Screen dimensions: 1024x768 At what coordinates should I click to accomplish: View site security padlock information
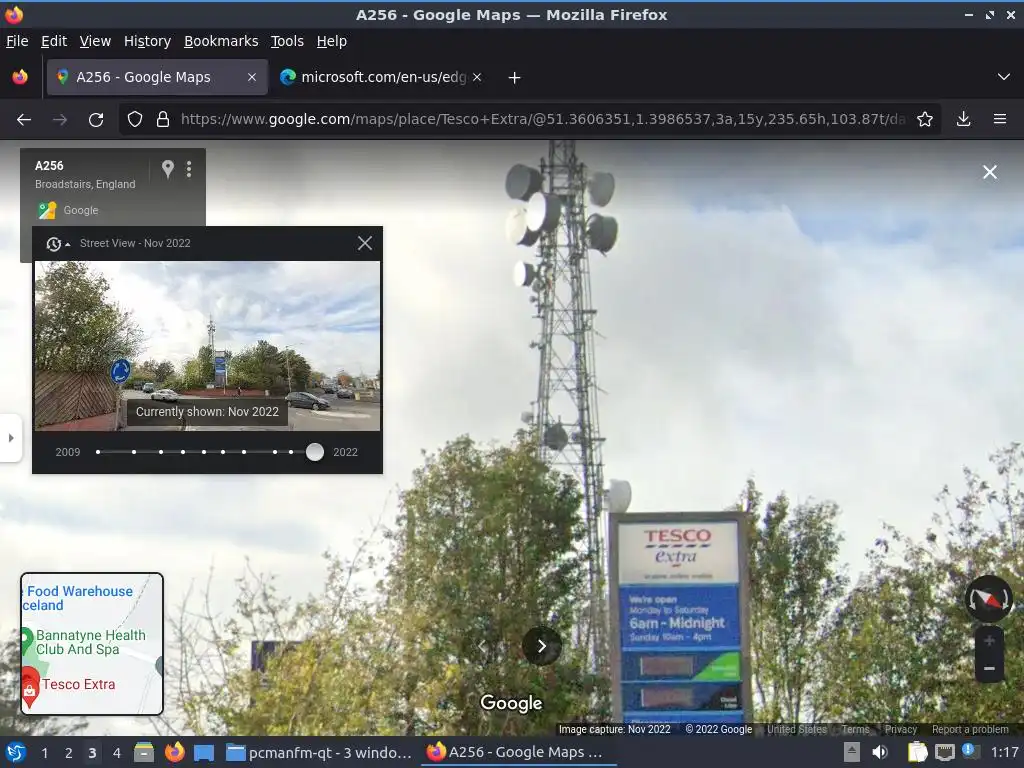(x=163, y=120)
